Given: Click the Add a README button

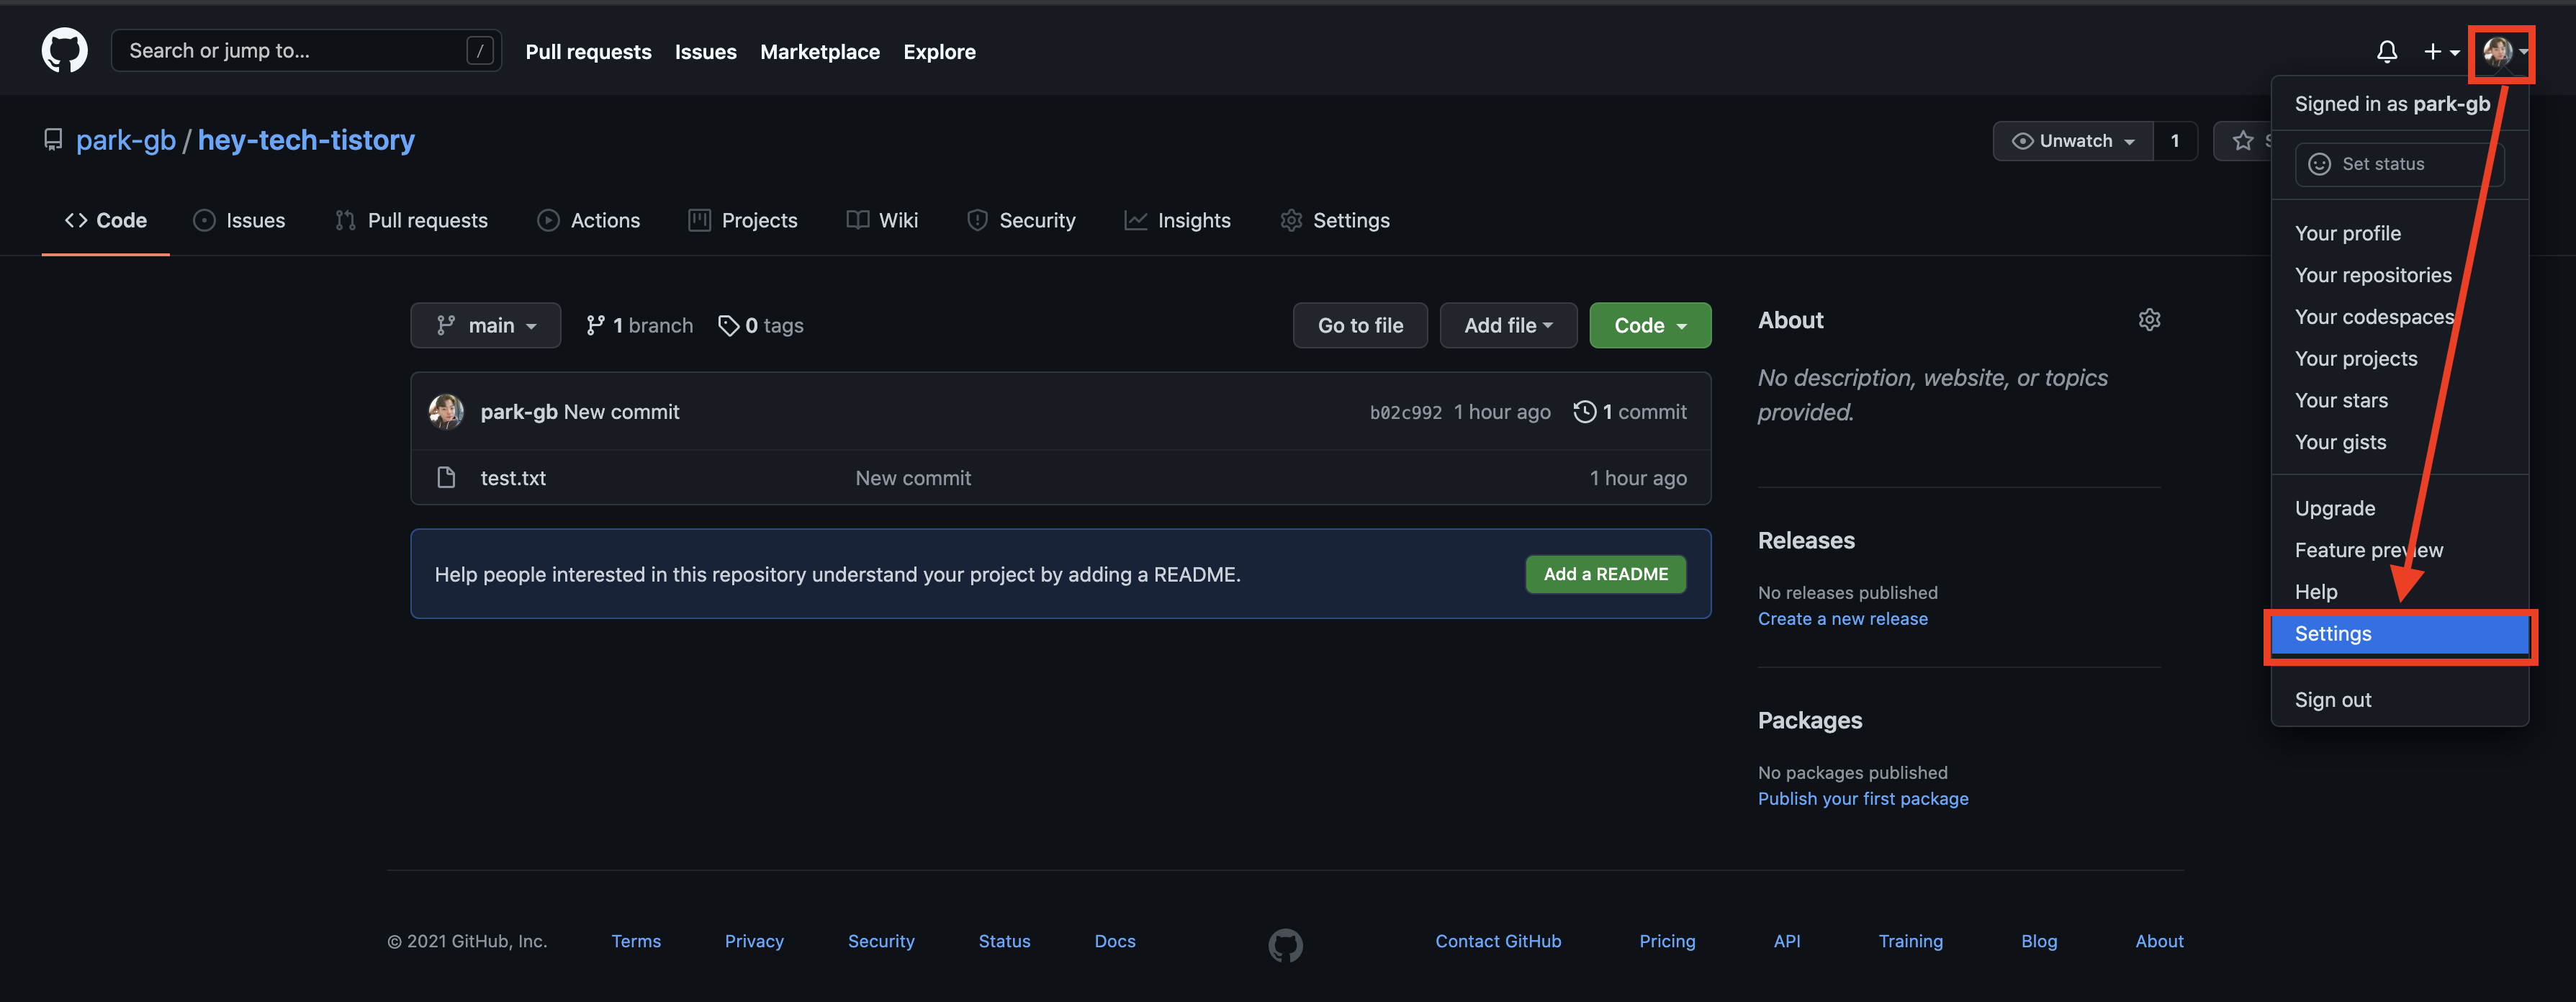Looking at the screenshot, I should [x=1605, y=574].
